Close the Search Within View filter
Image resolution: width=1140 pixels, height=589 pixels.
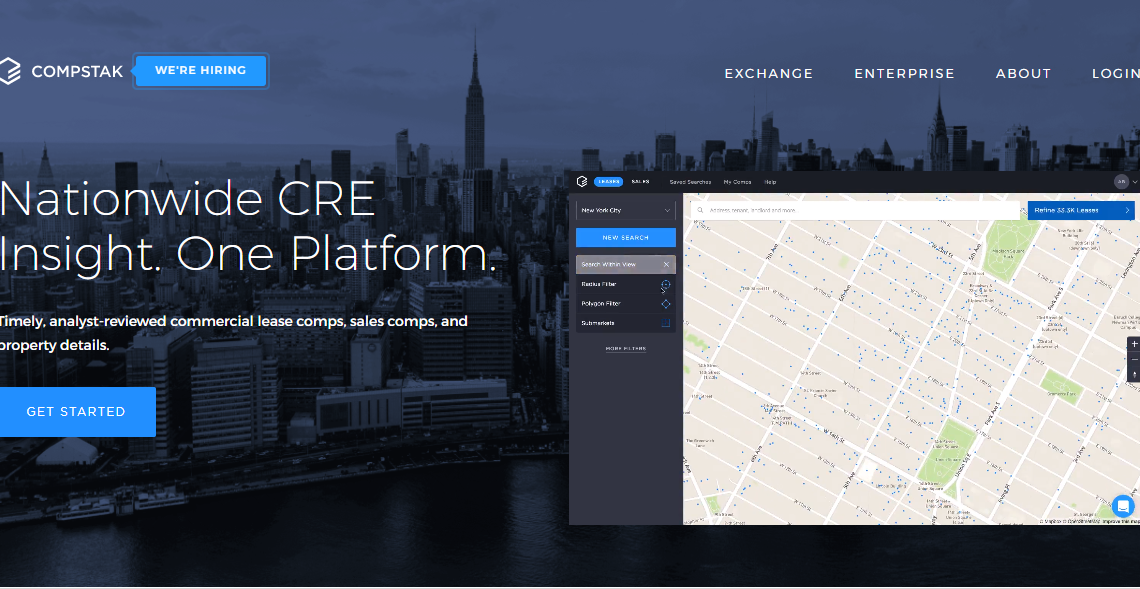666,264
